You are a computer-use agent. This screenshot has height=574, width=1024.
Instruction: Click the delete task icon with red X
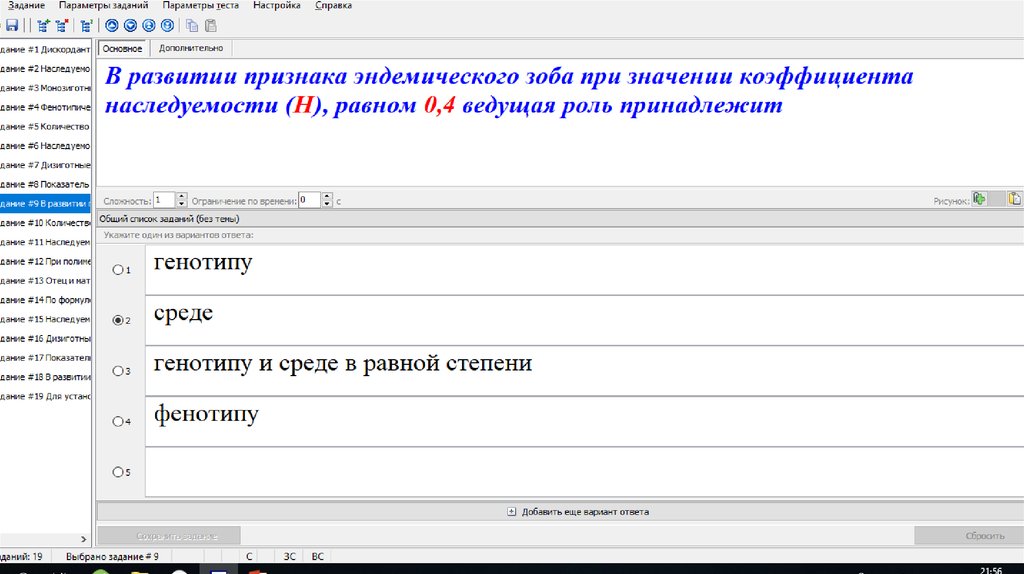62,25
